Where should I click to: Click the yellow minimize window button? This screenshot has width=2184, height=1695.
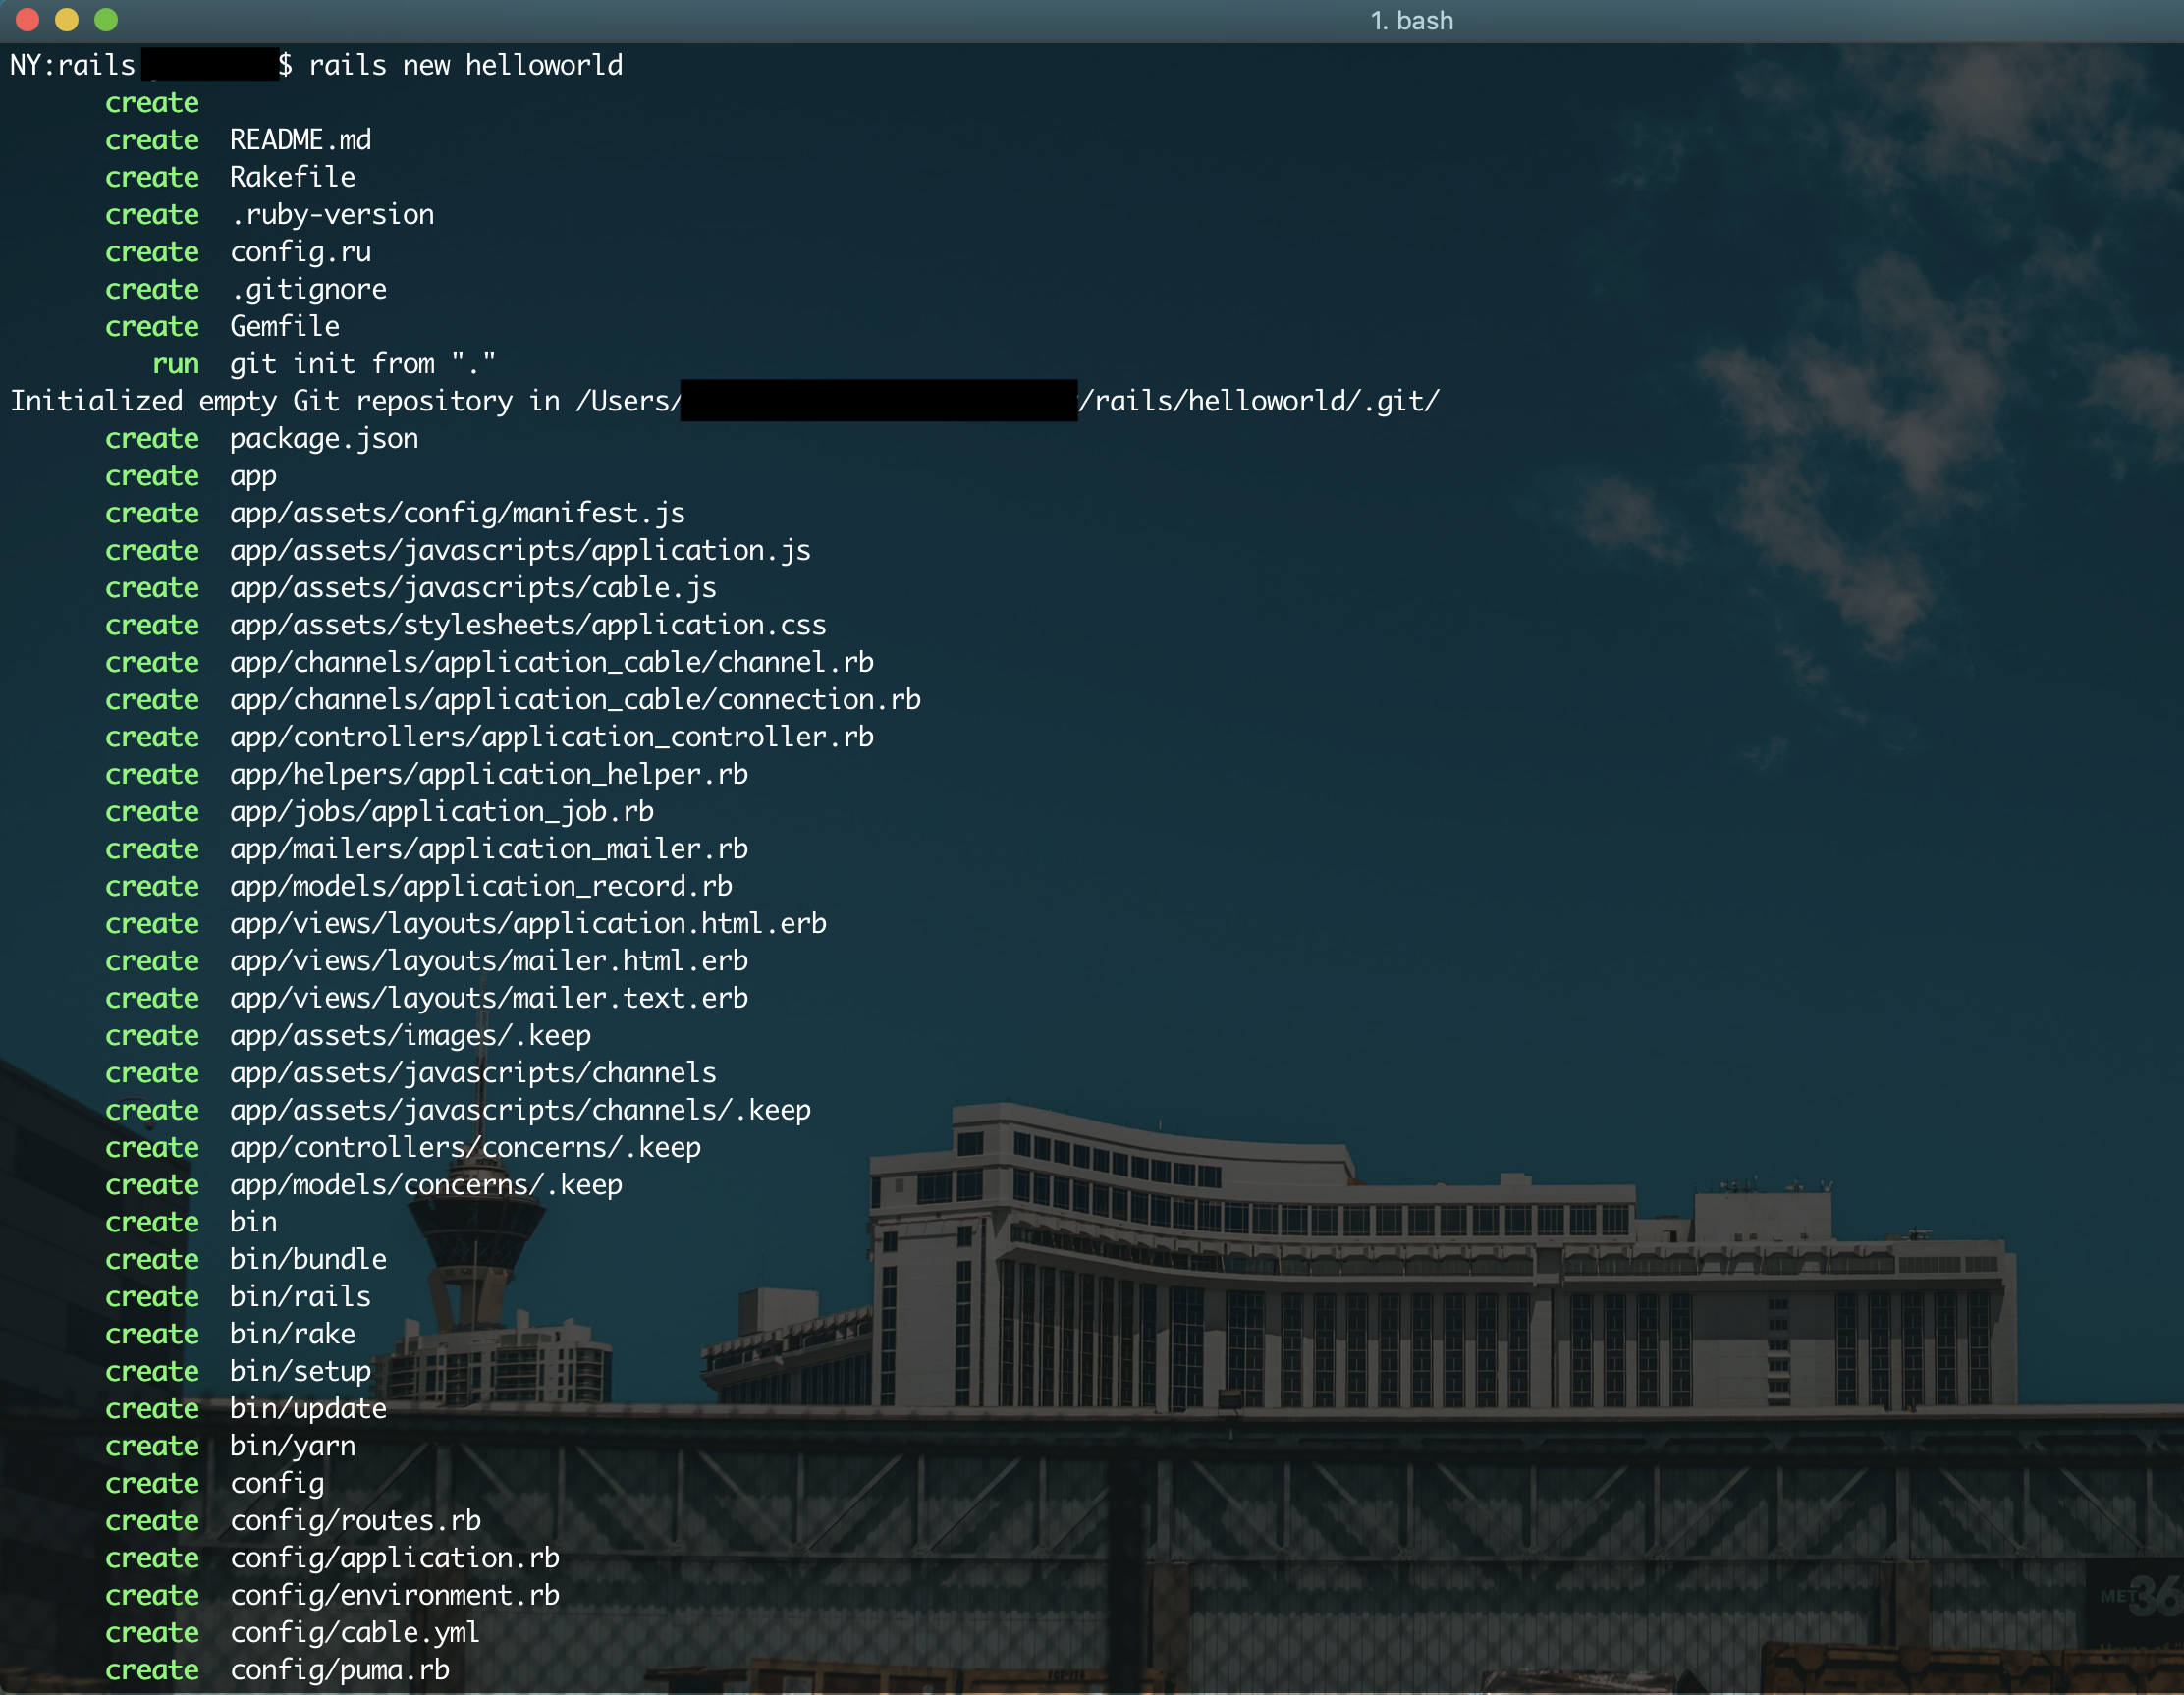pyautogui.click(x=66, y=19)
